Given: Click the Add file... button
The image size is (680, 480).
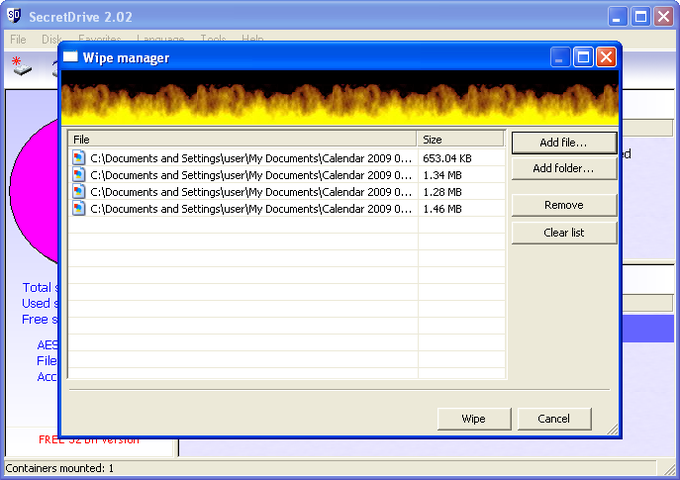Looking at the screenshot, I should click(x=564, y=143).
